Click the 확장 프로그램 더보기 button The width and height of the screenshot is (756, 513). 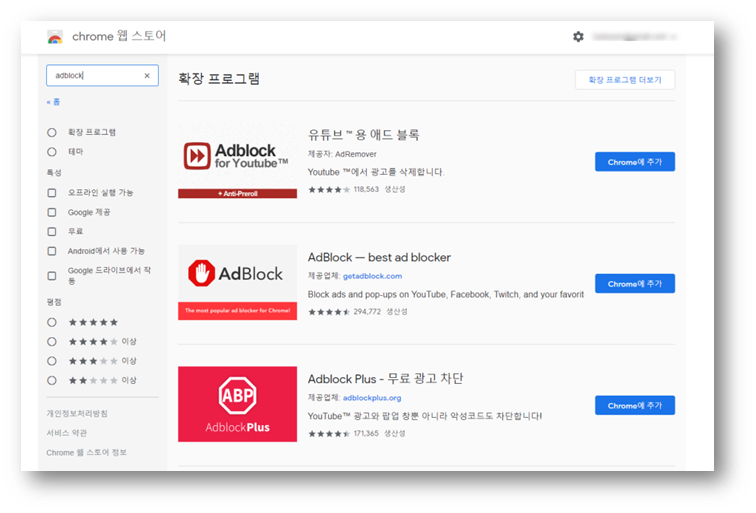pyautogui.click(x=625, y=80)
